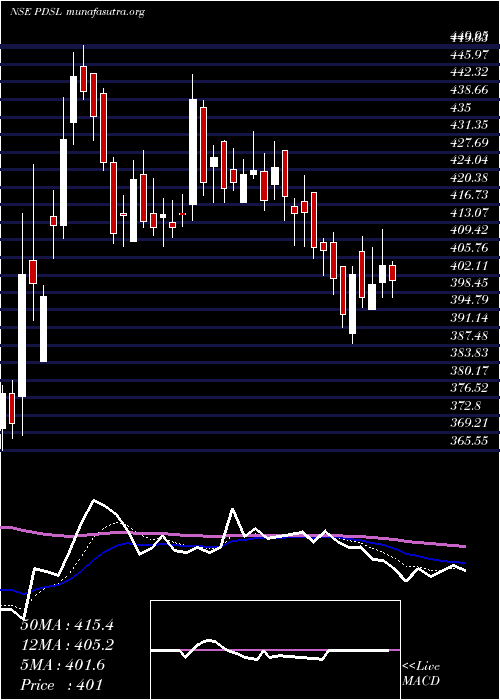The image size is (500, 700).
Task: Click the NSE PDSL munafasutra.org title text
Action: click(x=77, y=12)
